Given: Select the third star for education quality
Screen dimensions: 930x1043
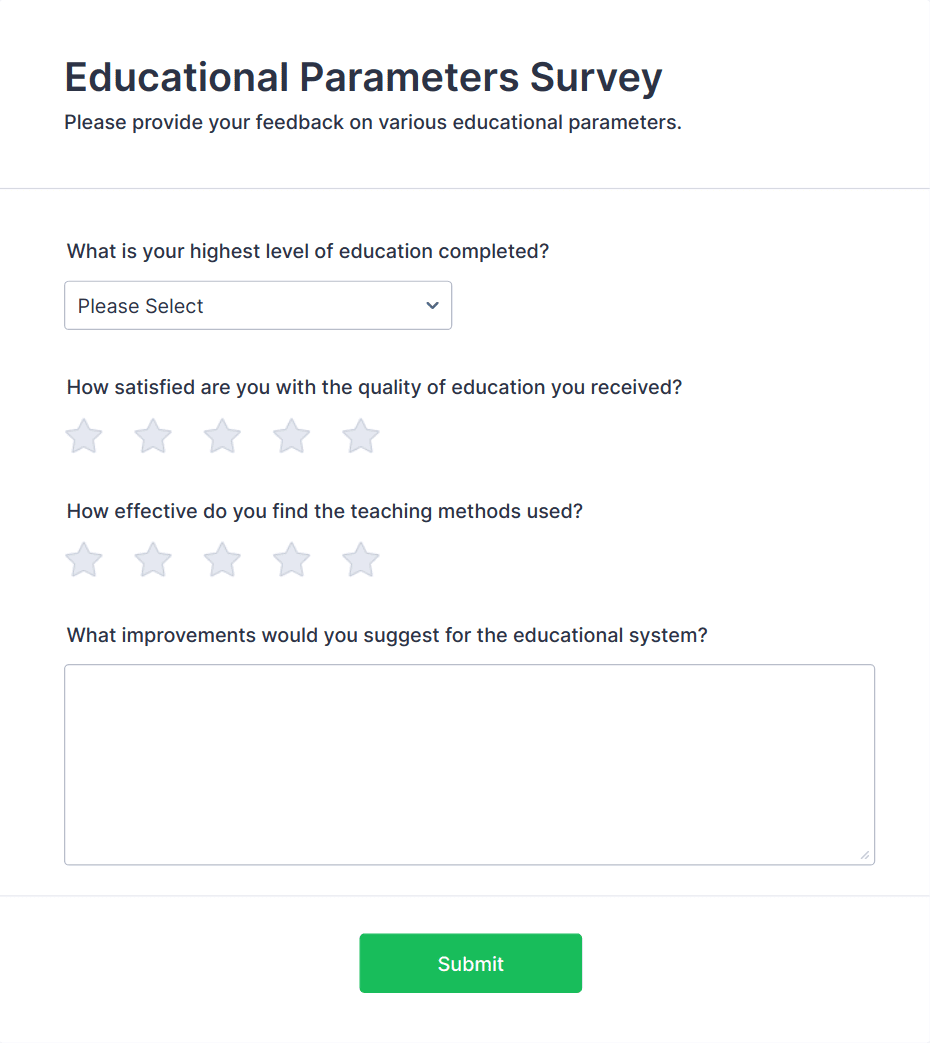Looking at the screenshot, I should 221,436.
